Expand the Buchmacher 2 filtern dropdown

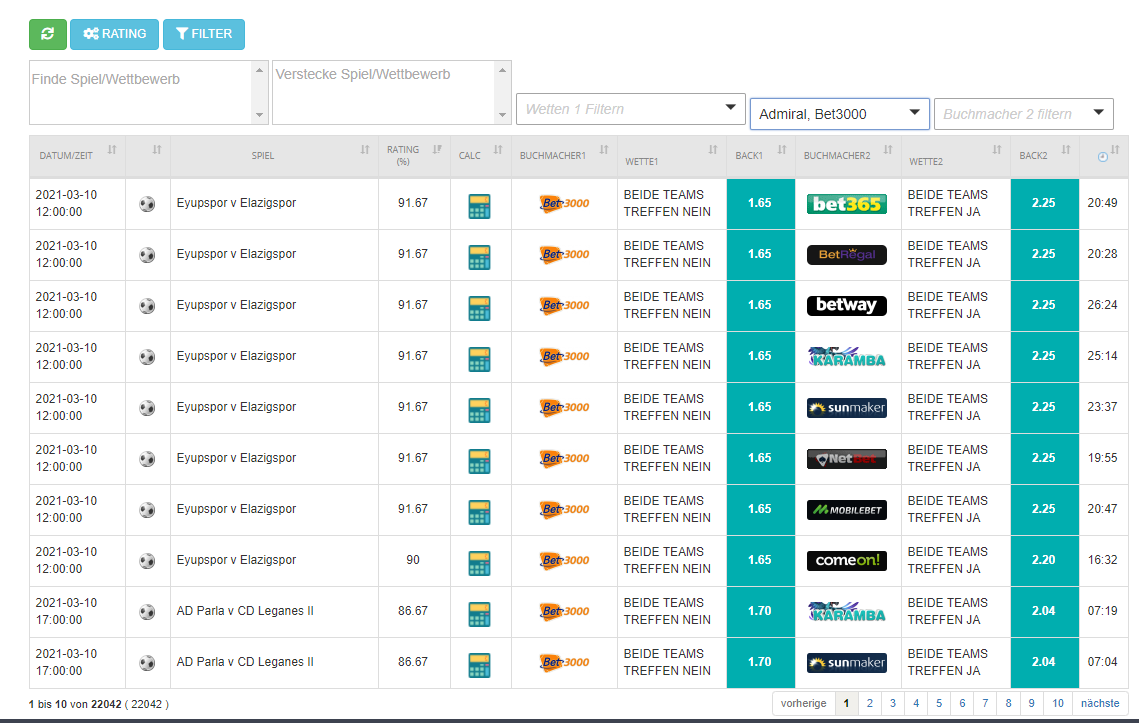[1024, 114]
